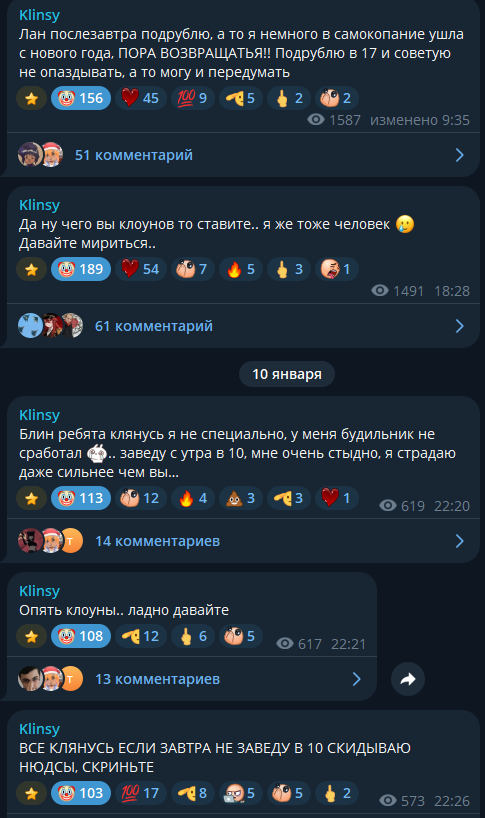Screen dimensions: 485x818
Task: Open the 13 комментариев link
Action: point(157,679)
